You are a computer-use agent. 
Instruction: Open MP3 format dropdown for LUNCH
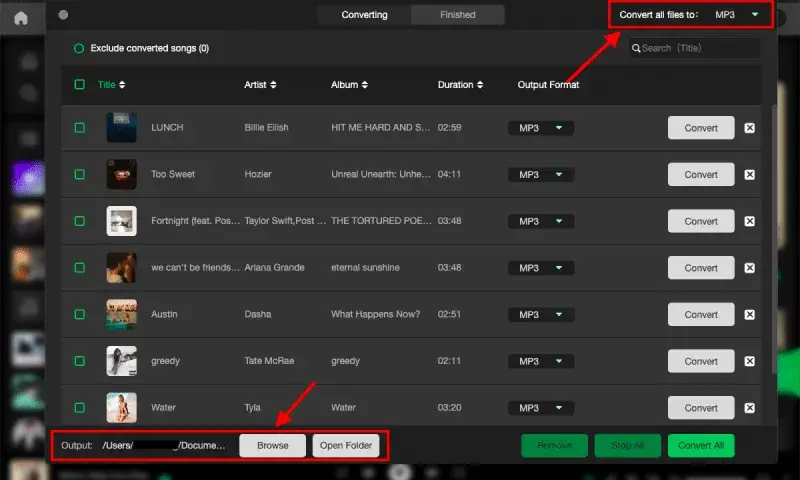[x=541, y=128]
